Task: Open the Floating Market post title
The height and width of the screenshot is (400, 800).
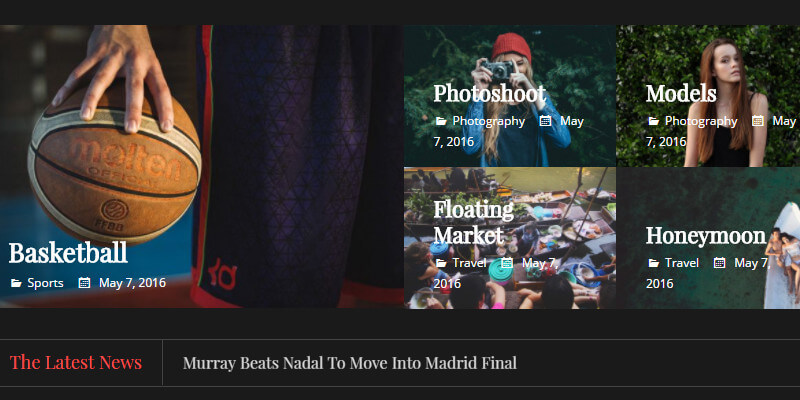Action: (473, 222)
